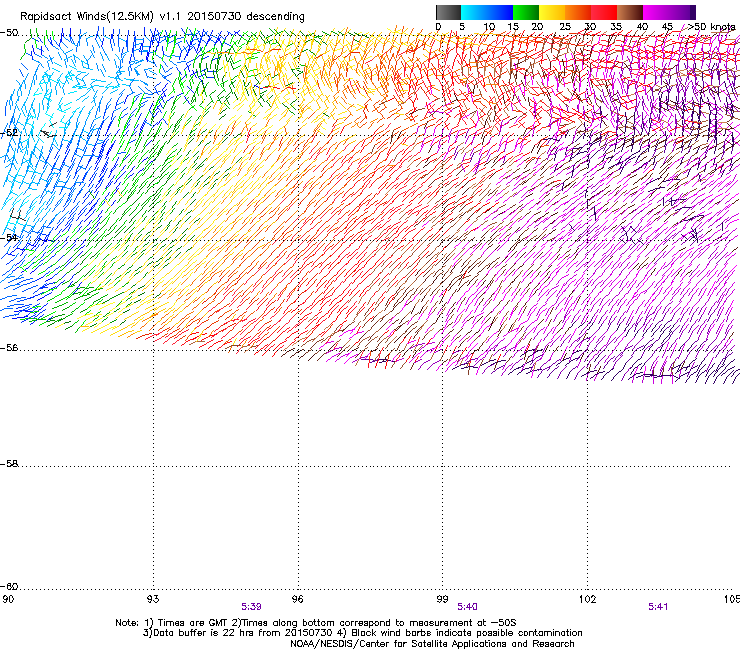Click the NOAA/NESDIS credit line
This screenshot has width=740, height=650.
(432, 644)
